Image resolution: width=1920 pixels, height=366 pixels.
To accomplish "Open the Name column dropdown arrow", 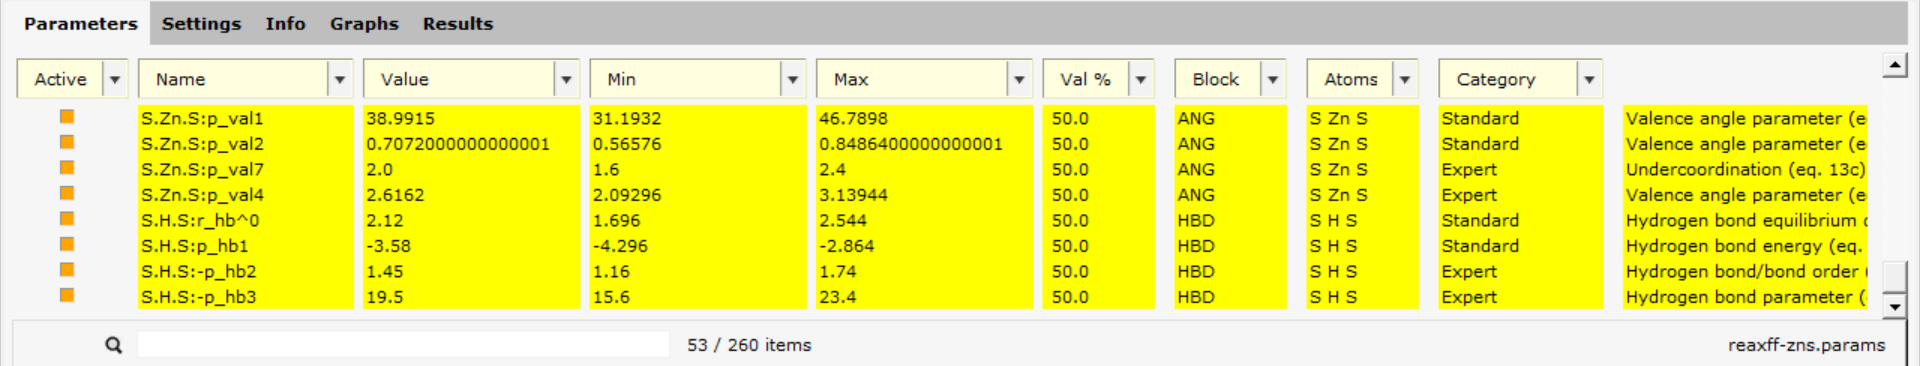I will click(x=340, y=79).
